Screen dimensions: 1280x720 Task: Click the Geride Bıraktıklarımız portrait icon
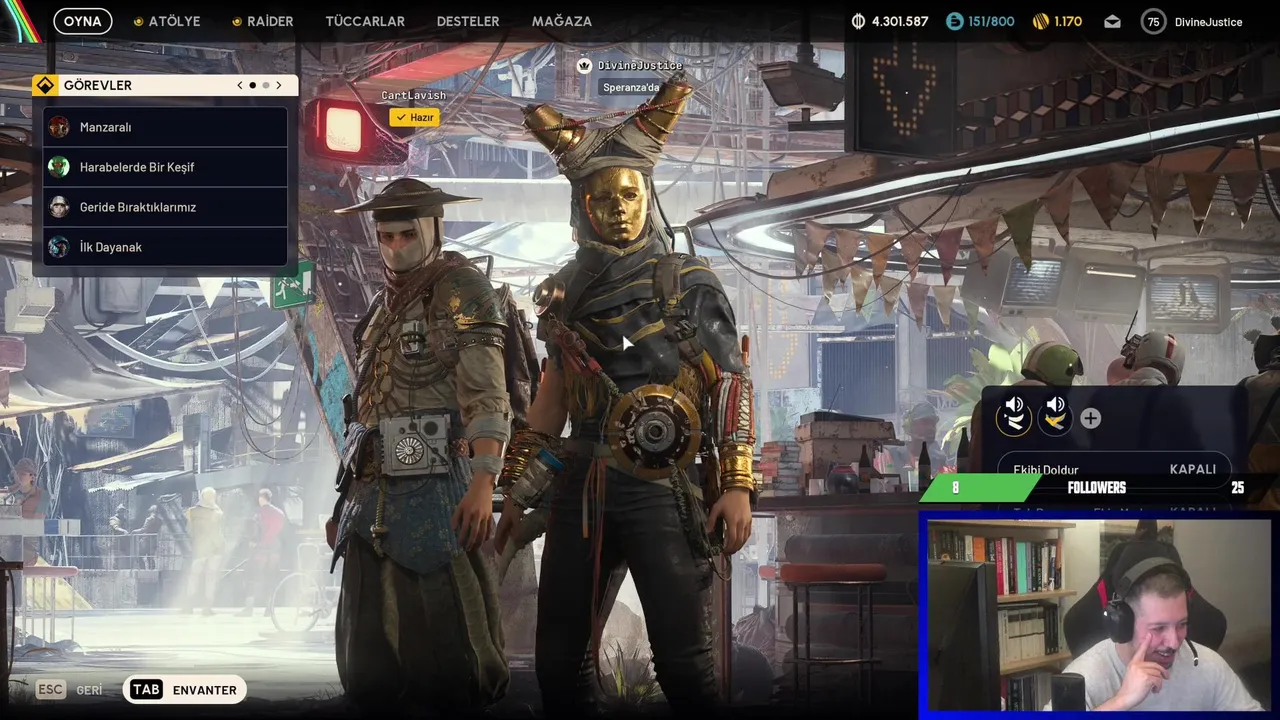tap(59, 207)
